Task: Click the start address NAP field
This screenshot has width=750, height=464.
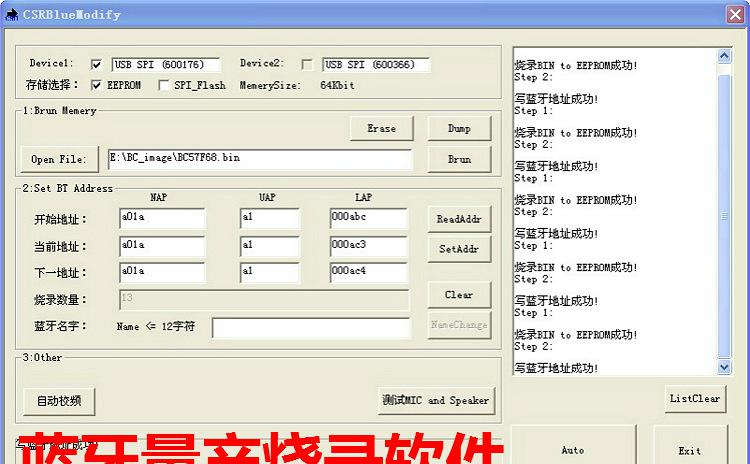Action: coord(162,218)
